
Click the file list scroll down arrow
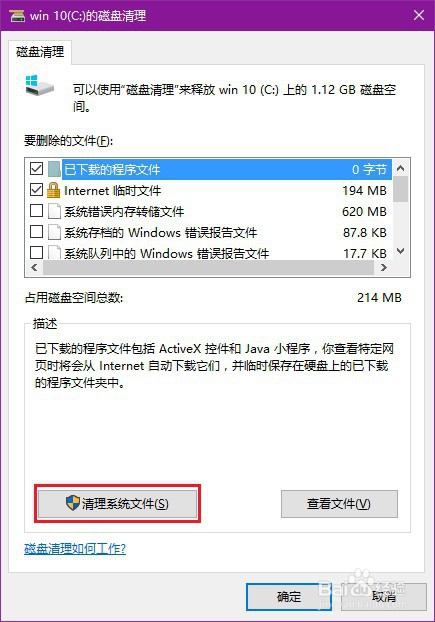click(401, 251)
